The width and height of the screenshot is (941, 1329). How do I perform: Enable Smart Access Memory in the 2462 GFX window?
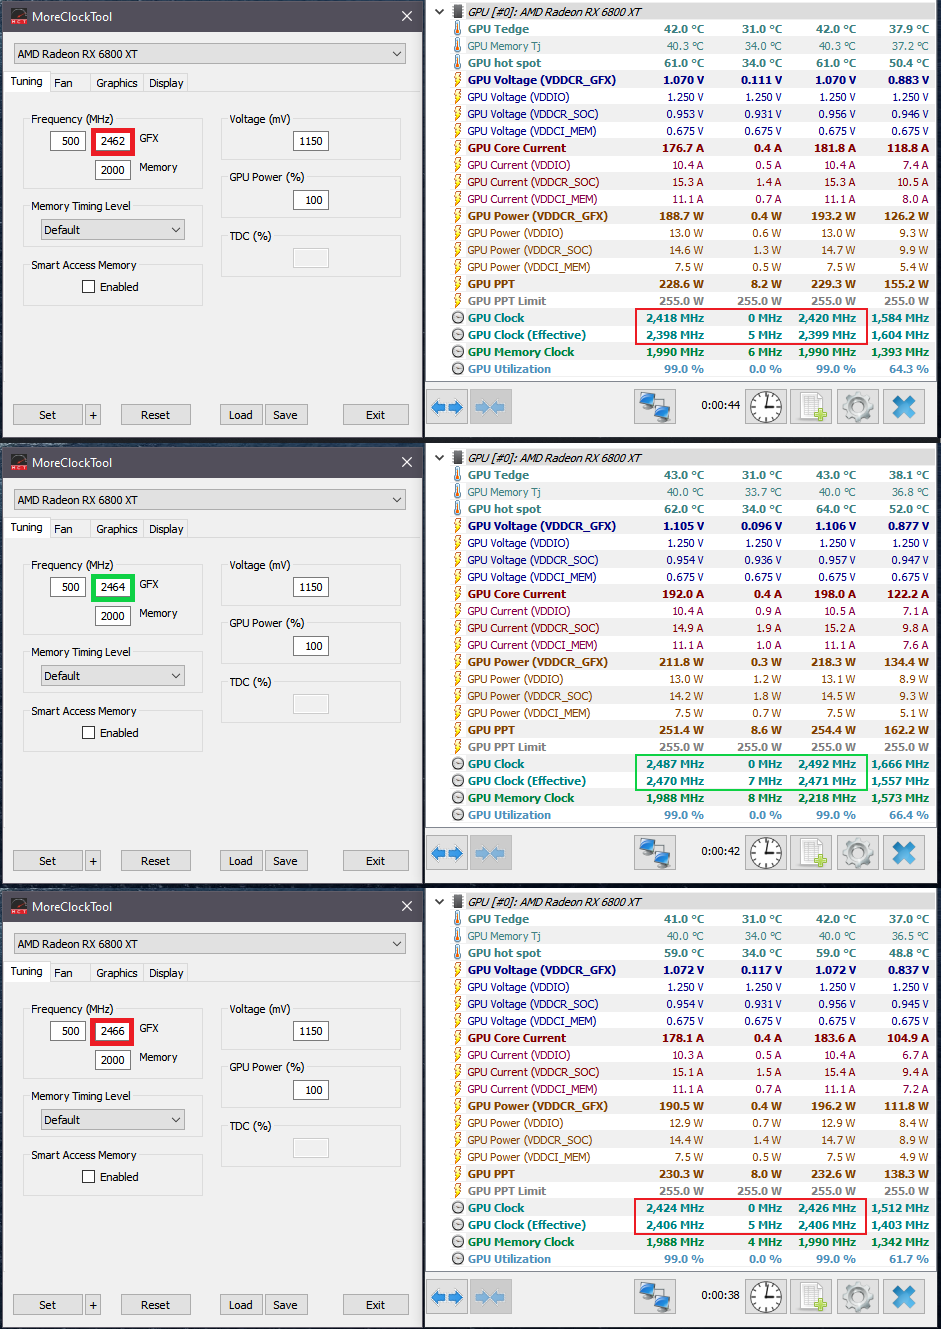(x=88, y=287)
